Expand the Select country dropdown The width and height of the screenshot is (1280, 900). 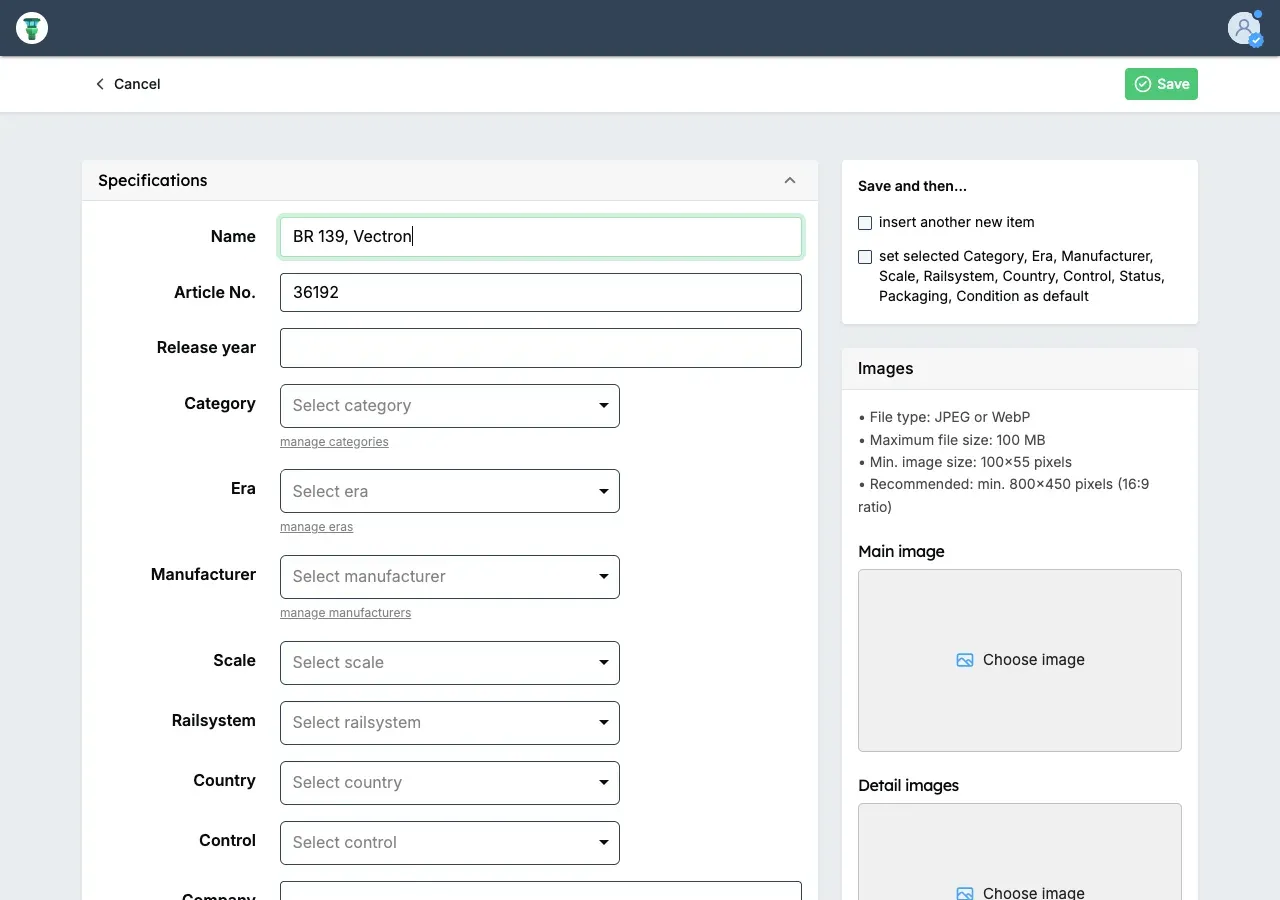pyautogui.click(x=450, y=783)
